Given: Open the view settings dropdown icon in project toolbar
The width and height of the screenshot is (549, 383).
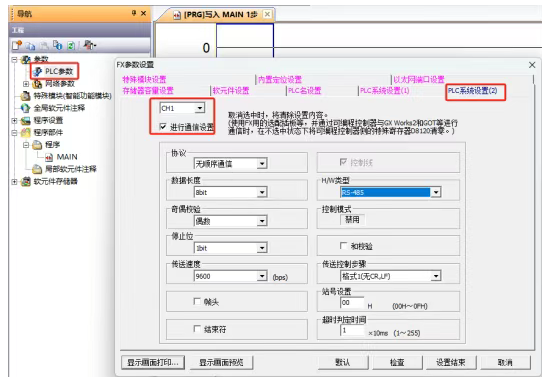Looking at the screenshot, I should [x=90, y=45].
